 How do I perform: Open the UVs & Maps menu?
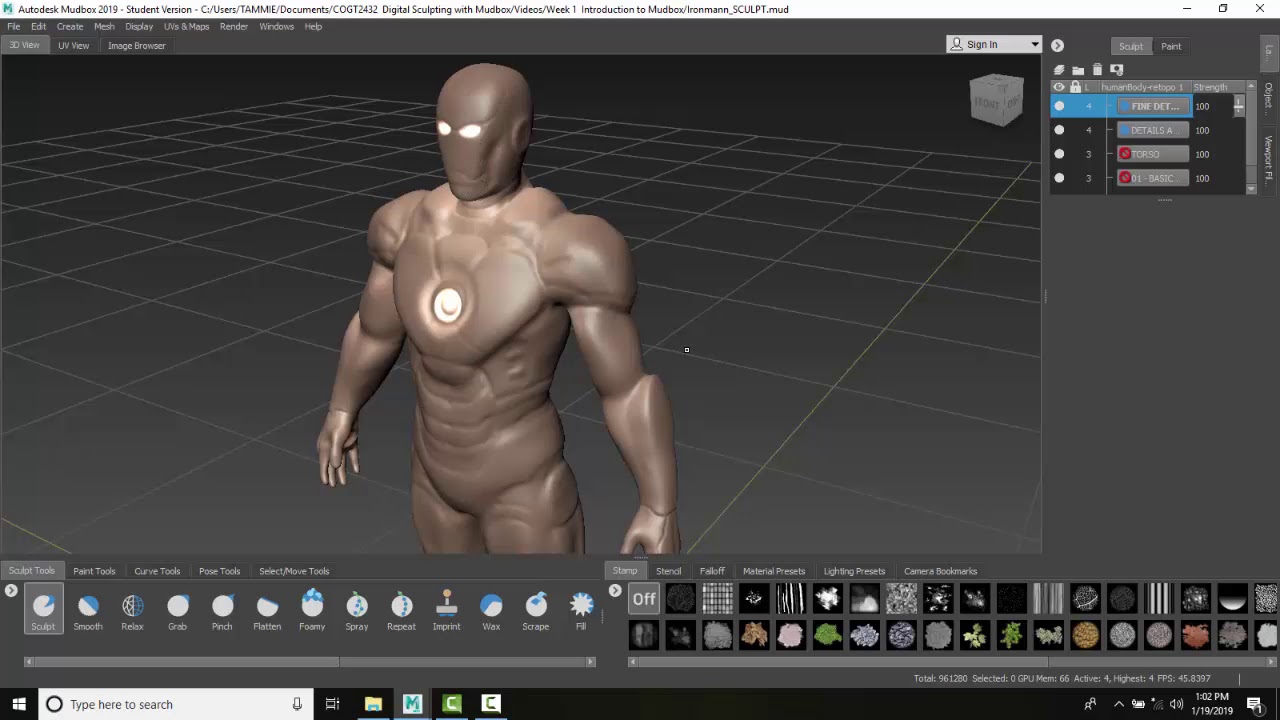pos(186,27)
